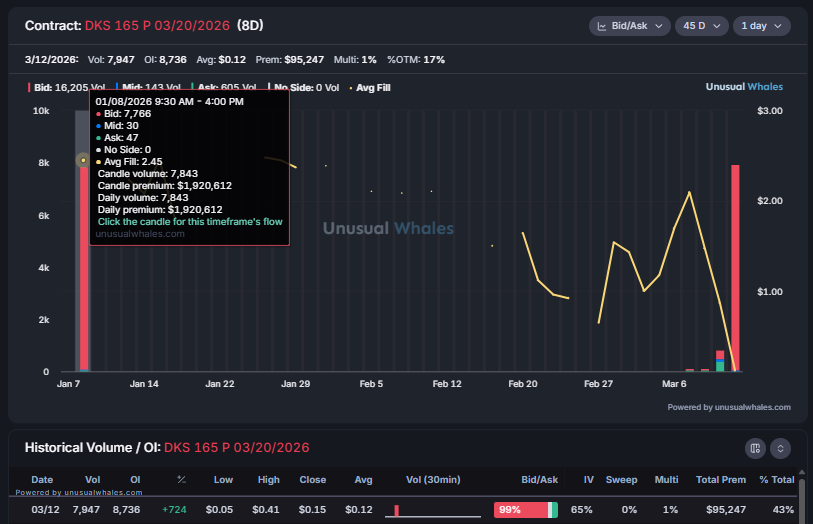This screenshot has height=524, width=813.
Task: Sort table by Total Prem column
Action: click(x=721, y=479)
